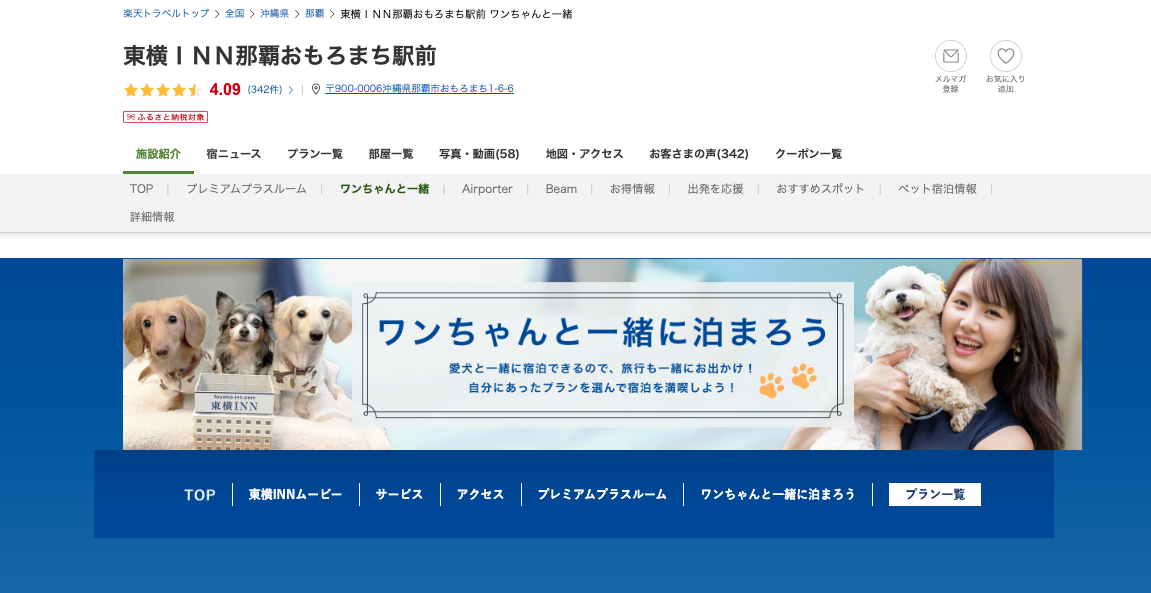
Task: Click the 4.09 rating score
Action: pos(225,90)
